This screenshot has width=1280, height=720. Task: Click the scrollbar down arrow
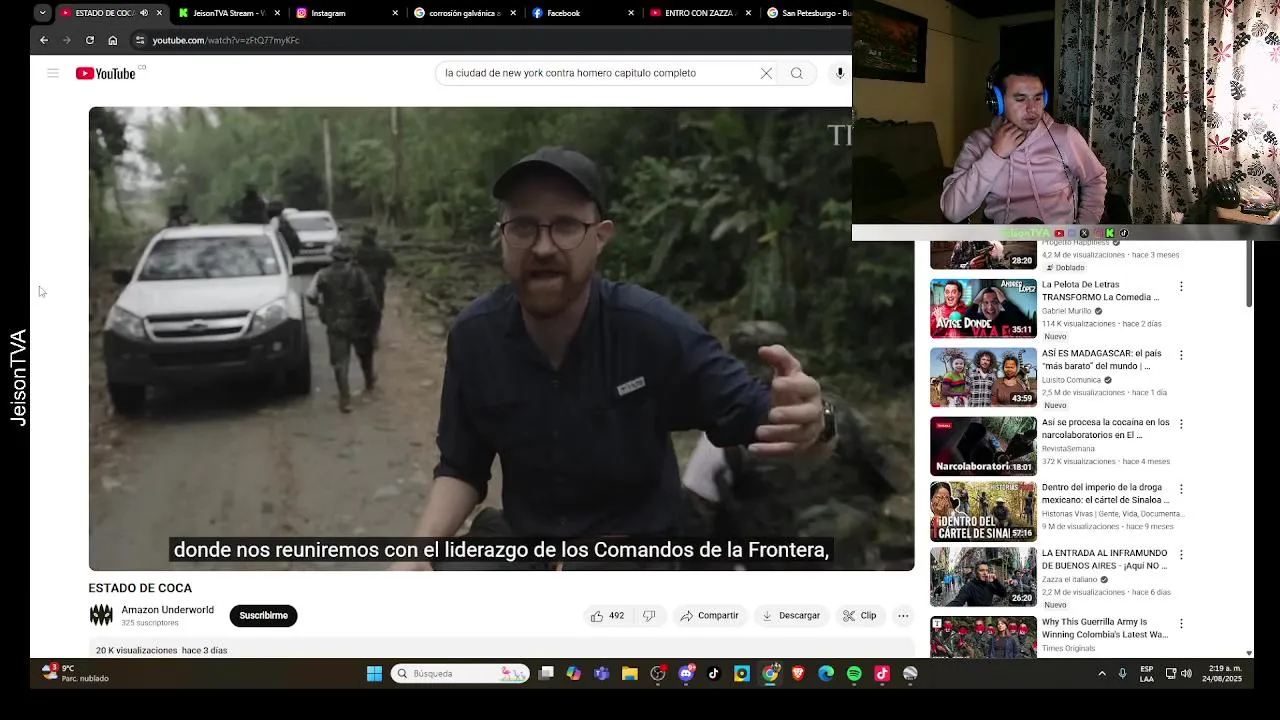coord(1248,653)
